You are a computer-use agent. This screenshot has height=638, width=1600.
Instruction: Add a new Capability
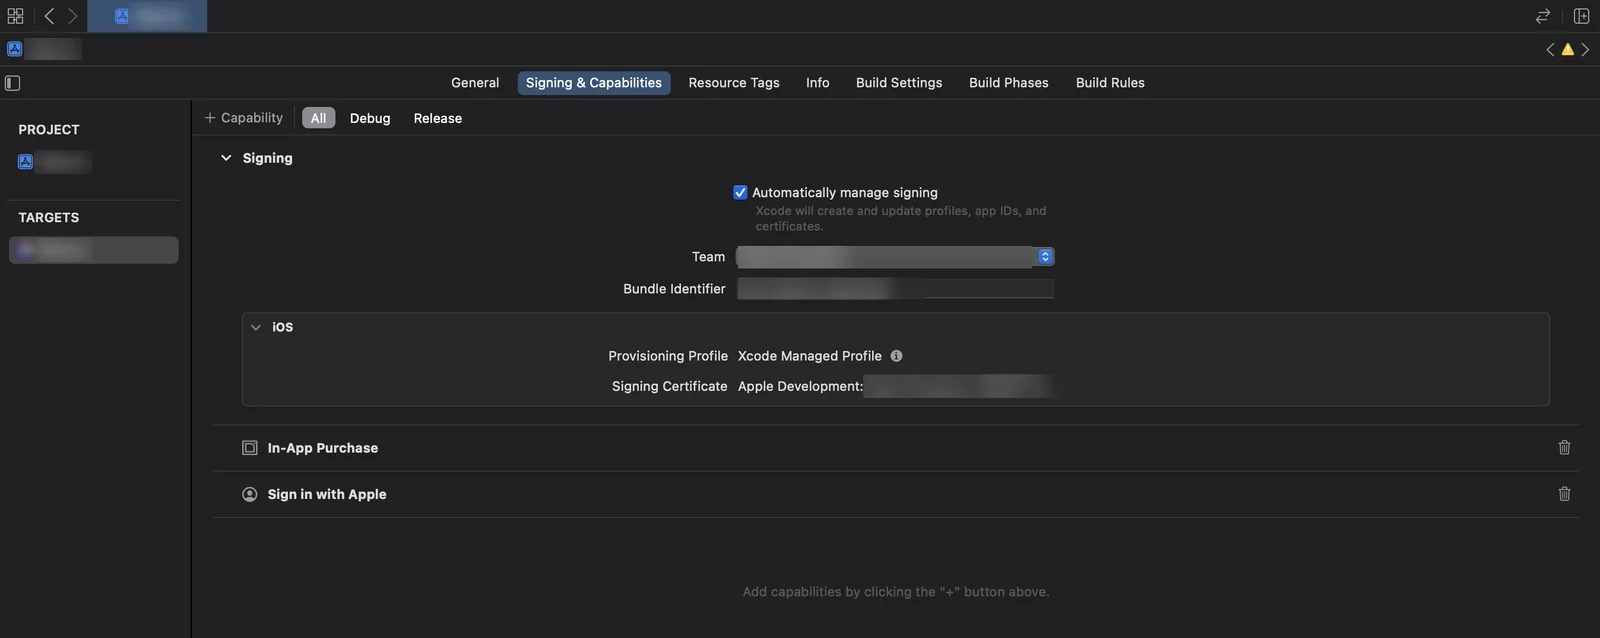[x=243, y=118]
